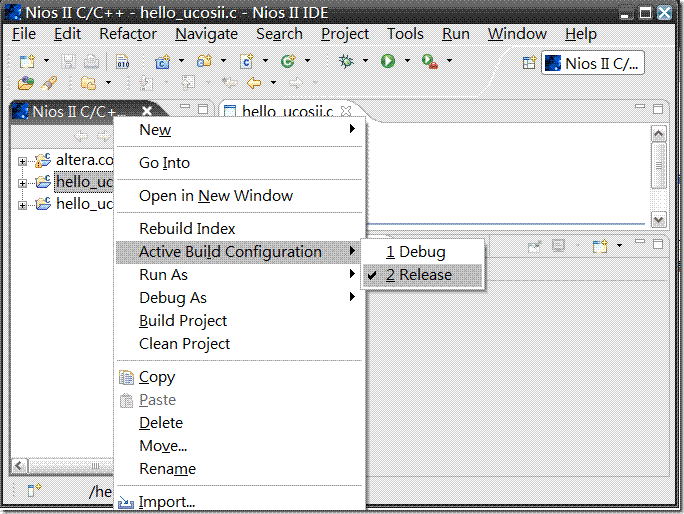This screenshot has width=684, height=514.
Task: Click the status bar new item icon
Action: pyautogui.click(x=34, y=490)
